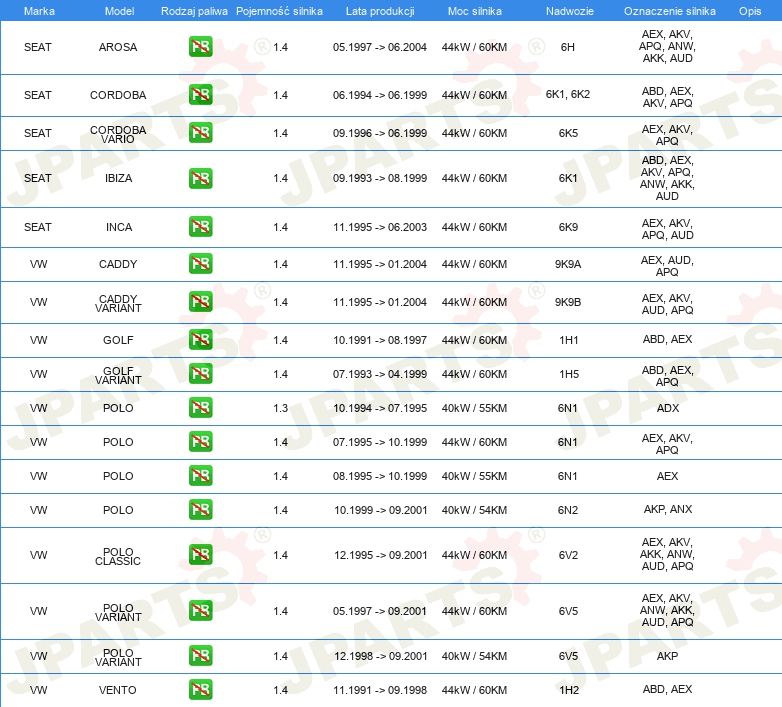This screenshot has width=782, height=707.
Task: Click the Oznaczenie silnika column header
Action: 670,11
